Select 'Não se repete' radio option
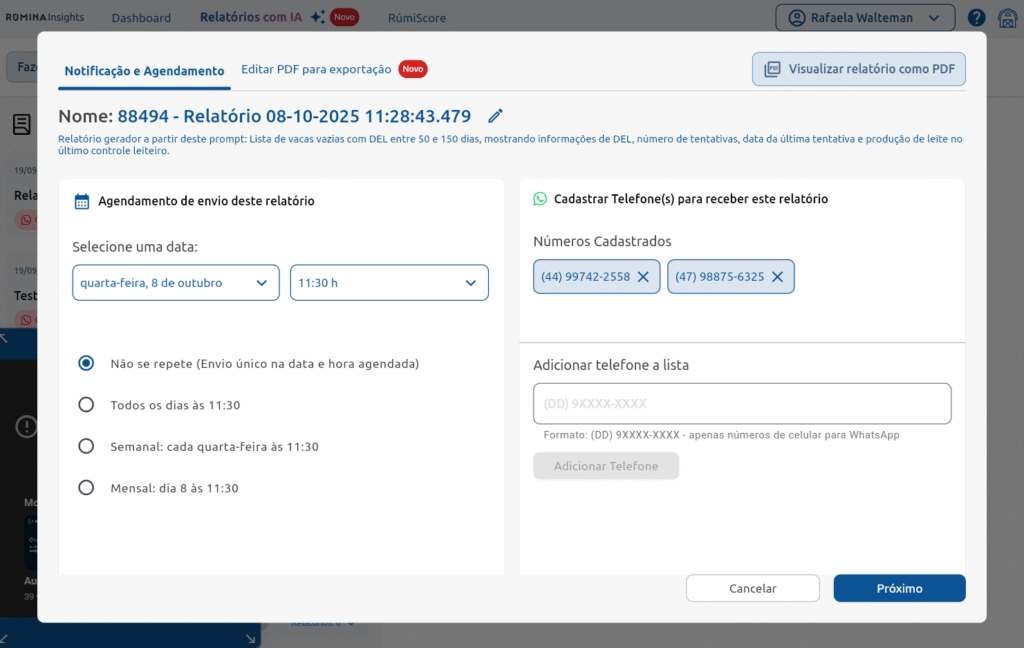The image size is (1024, 648). coord(87,363)
